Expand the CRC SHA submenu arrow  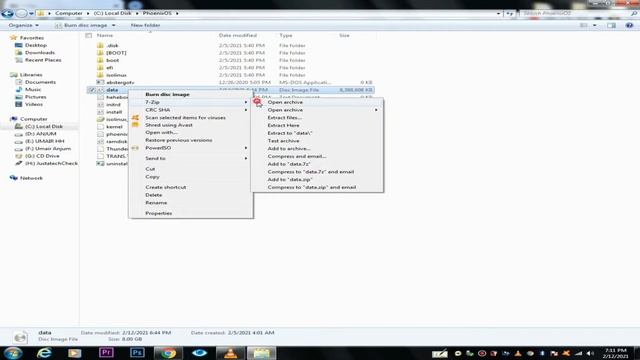[x=246, y=110]
